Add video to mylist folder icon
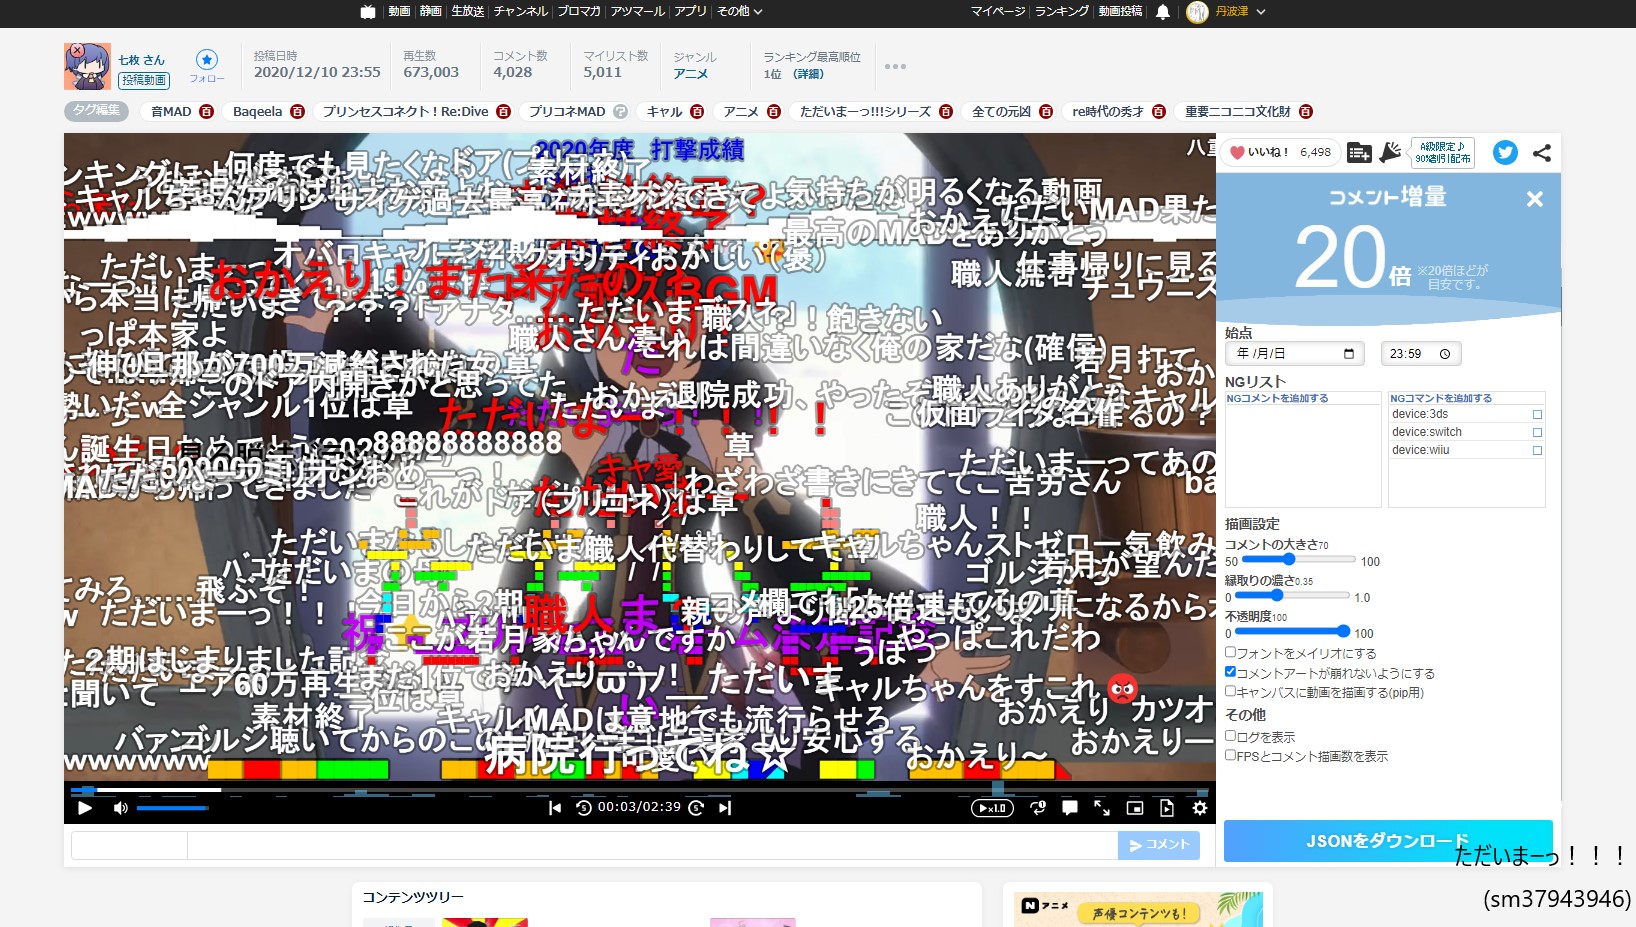 1359,152
